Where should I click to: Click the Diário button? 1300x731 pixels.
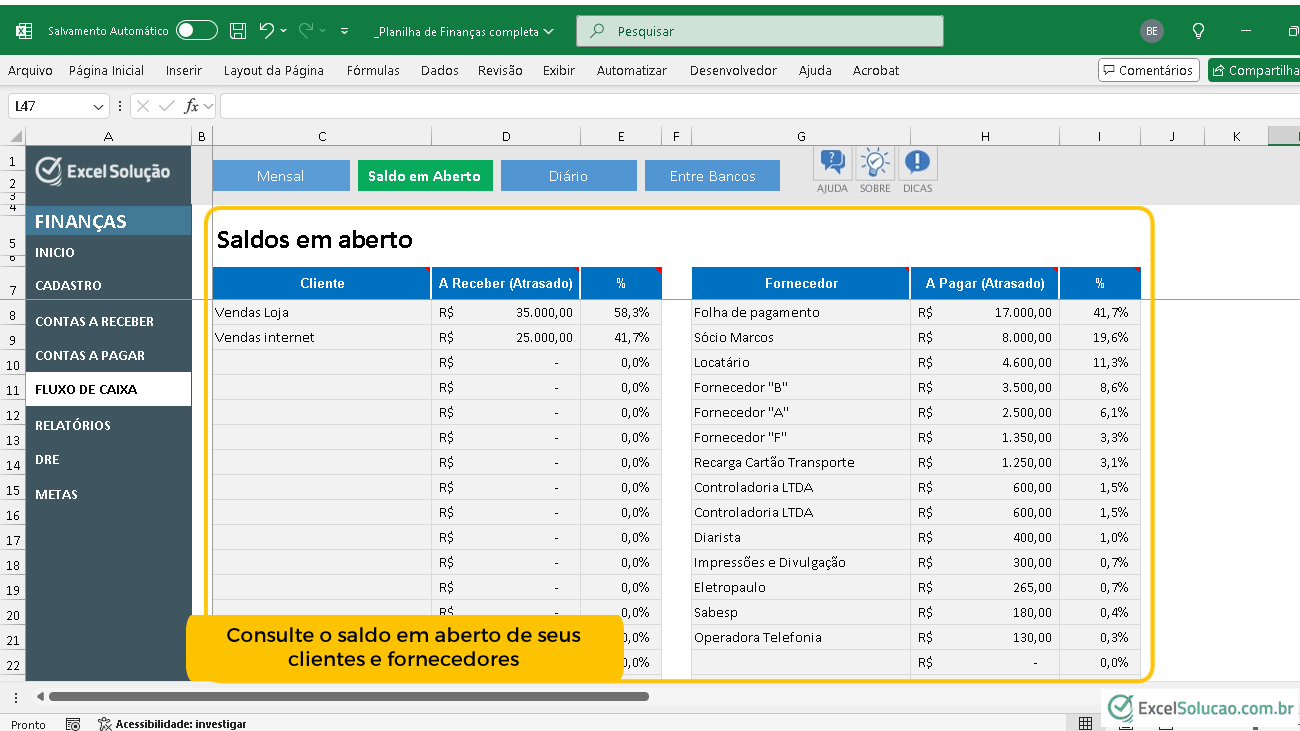pos(569,176)
